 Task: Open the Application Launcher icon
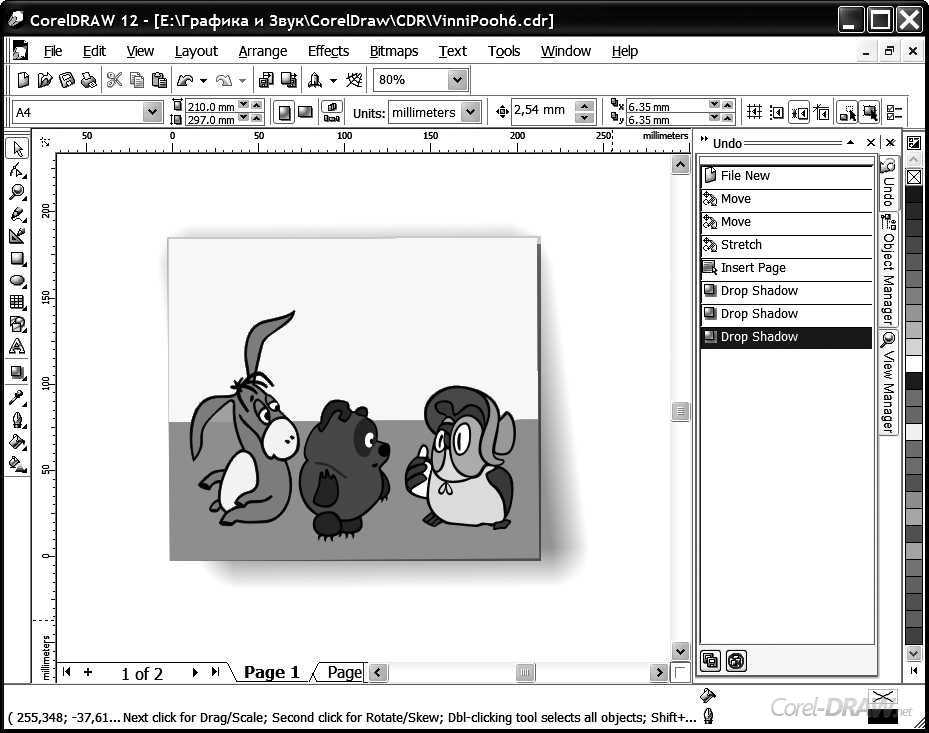click(x=315, y=79)
